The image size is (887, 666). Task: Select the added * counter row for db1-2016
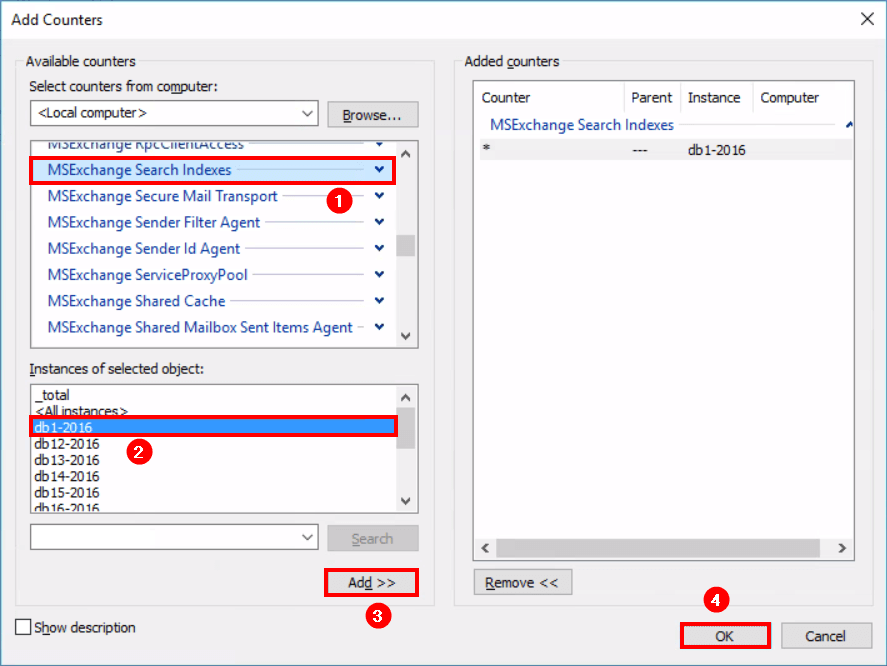point(666,150)
